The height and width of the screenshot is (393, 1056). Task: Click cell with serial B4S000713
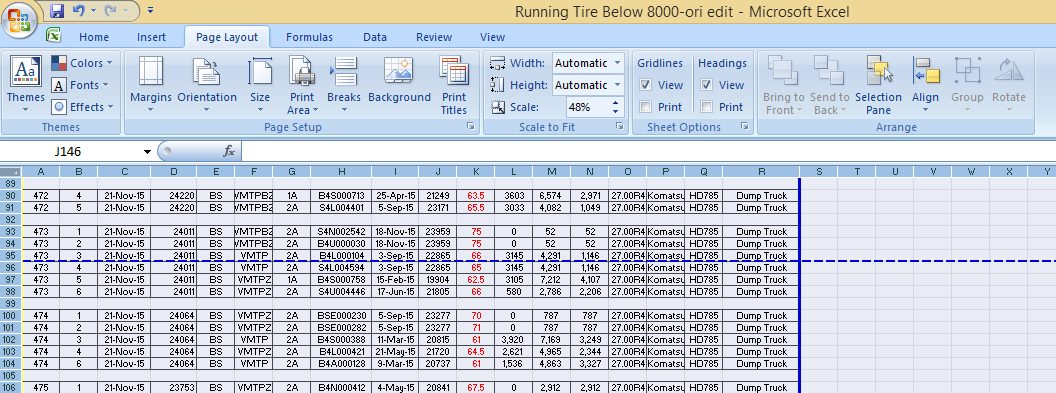pyautogui.click(x=341, y=196)
